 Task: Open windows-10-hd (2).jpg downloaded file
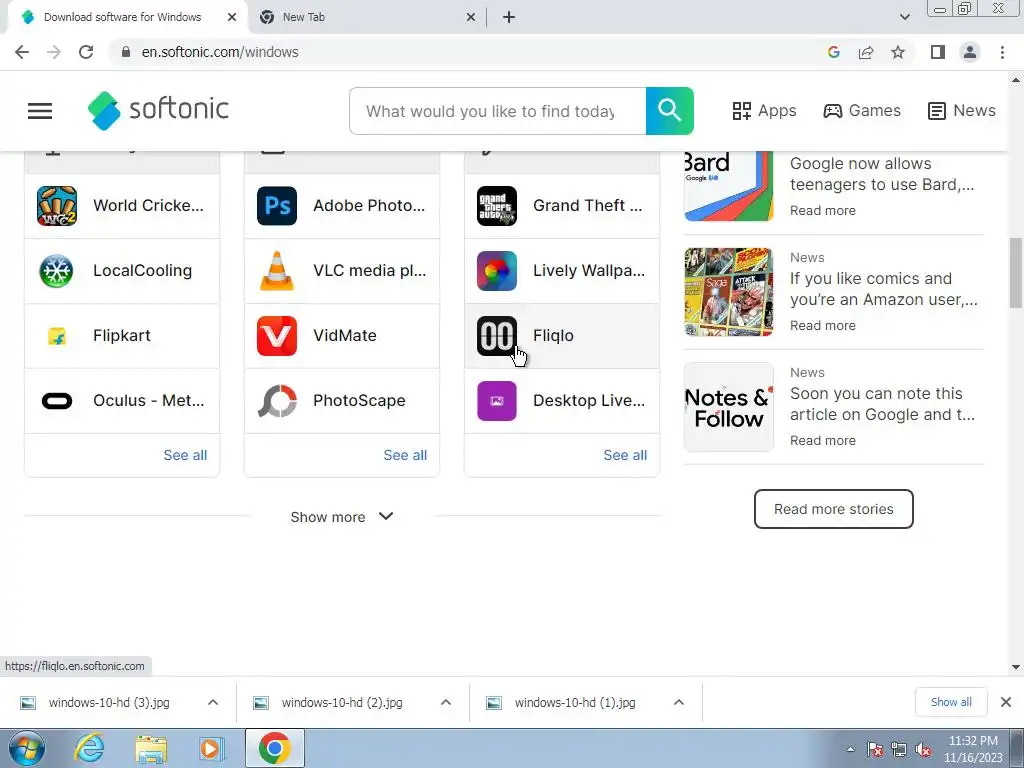tap(342, 703)
